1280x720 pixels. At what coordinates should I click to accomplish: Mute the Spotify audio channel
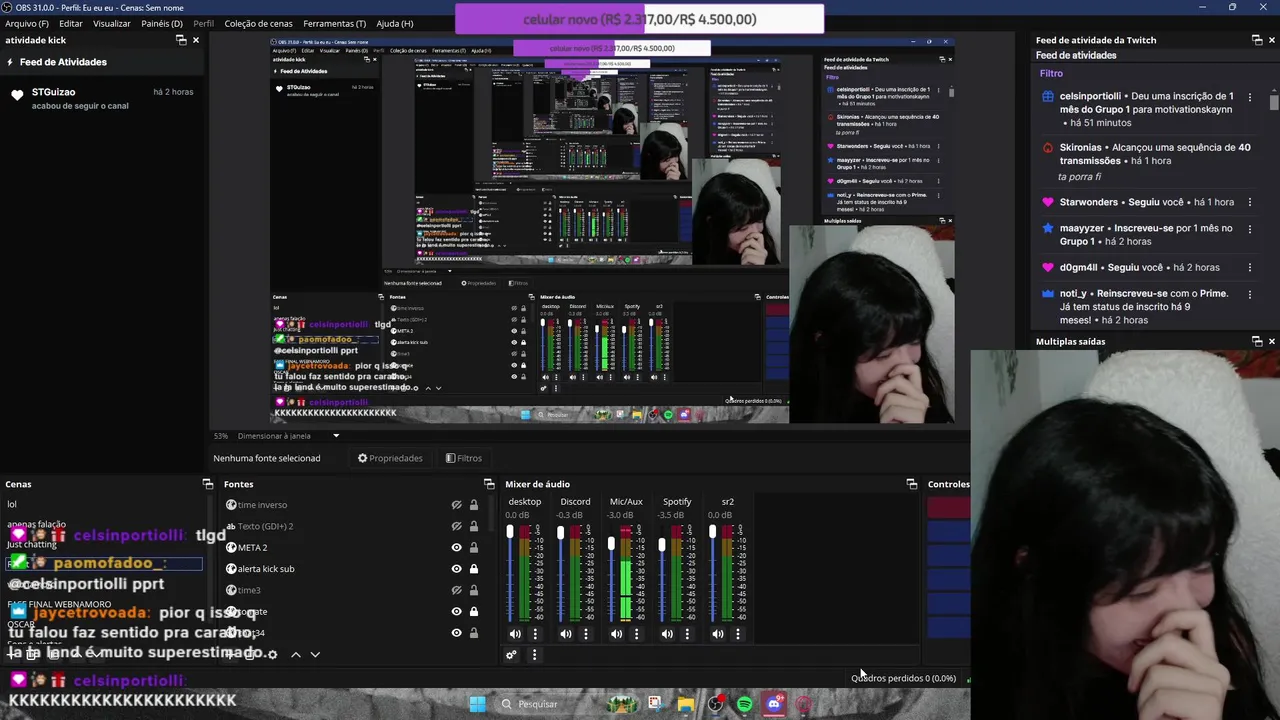(x=667, y=634)
